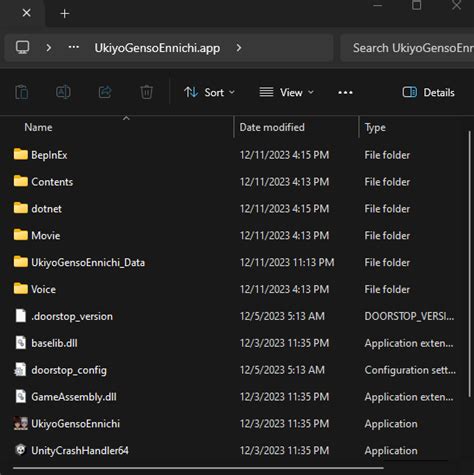Click the baselib.dll file name
The width and height of the screenshot is (474, 475).
(54, 343)
